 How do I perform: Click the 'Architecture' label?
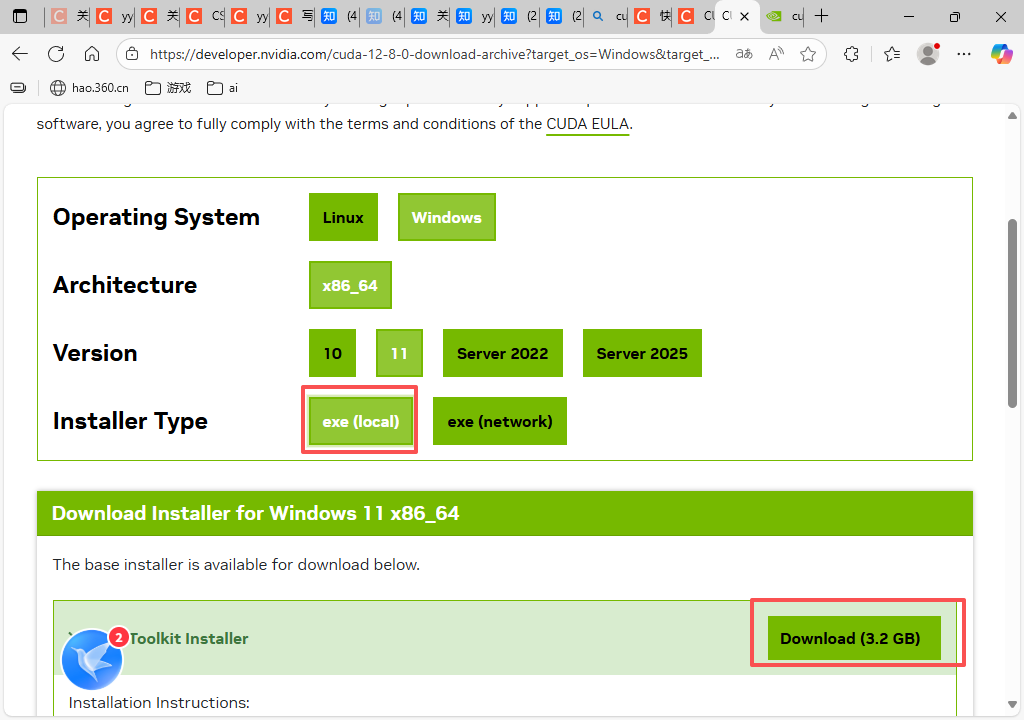(125, 285)
